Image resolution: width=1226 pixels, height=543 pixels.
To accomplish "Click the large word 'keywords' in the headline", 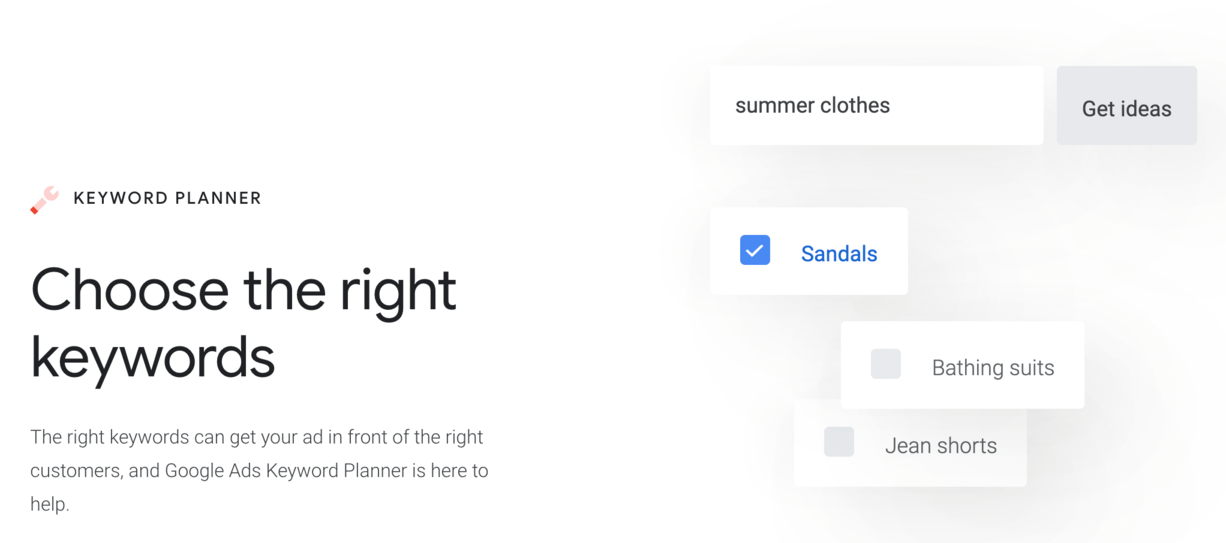I will 153,357.
